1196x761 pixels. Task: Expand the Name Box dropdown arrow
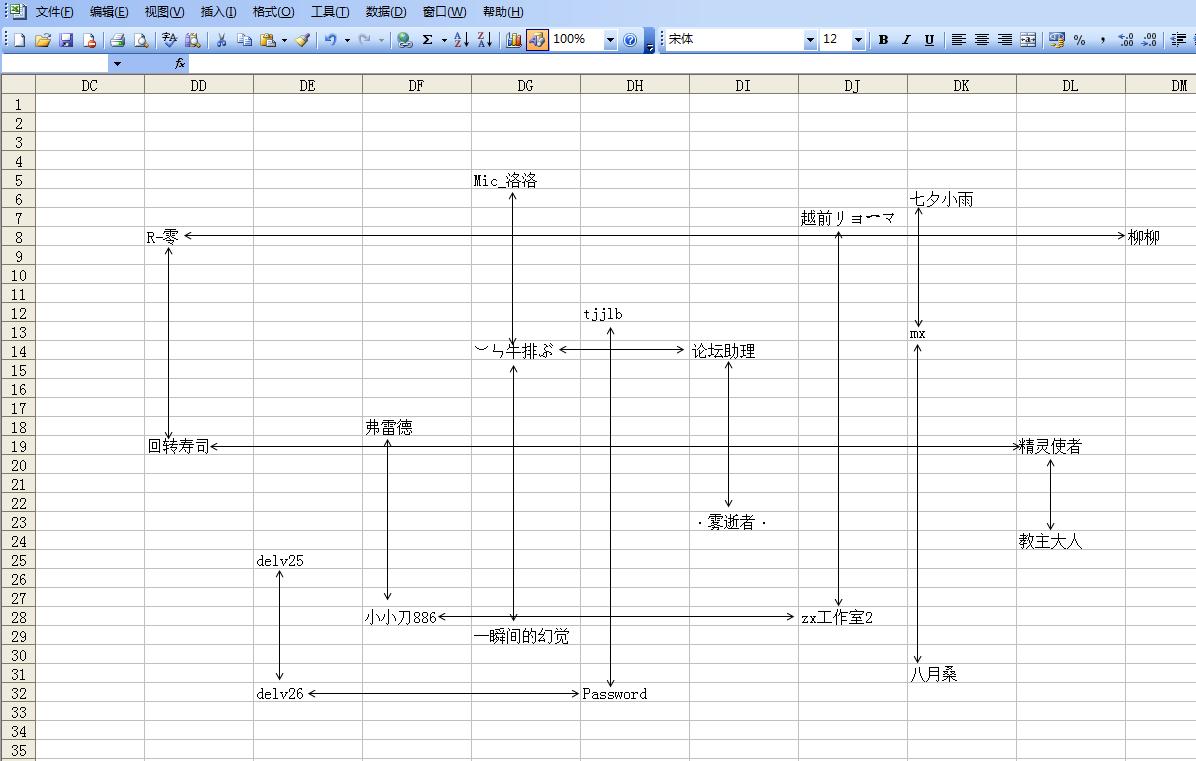(117, 63)
